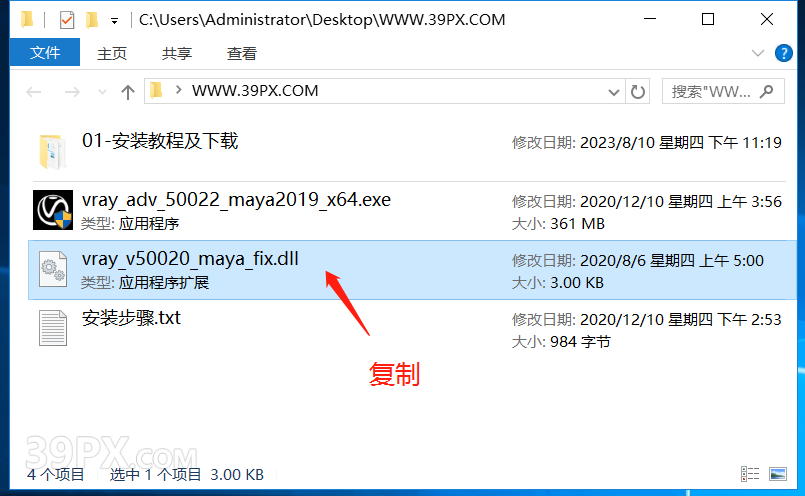The image size is (805, 496).
Task: Click the V-Ray installer exe icon
Action: pos(53,209)
